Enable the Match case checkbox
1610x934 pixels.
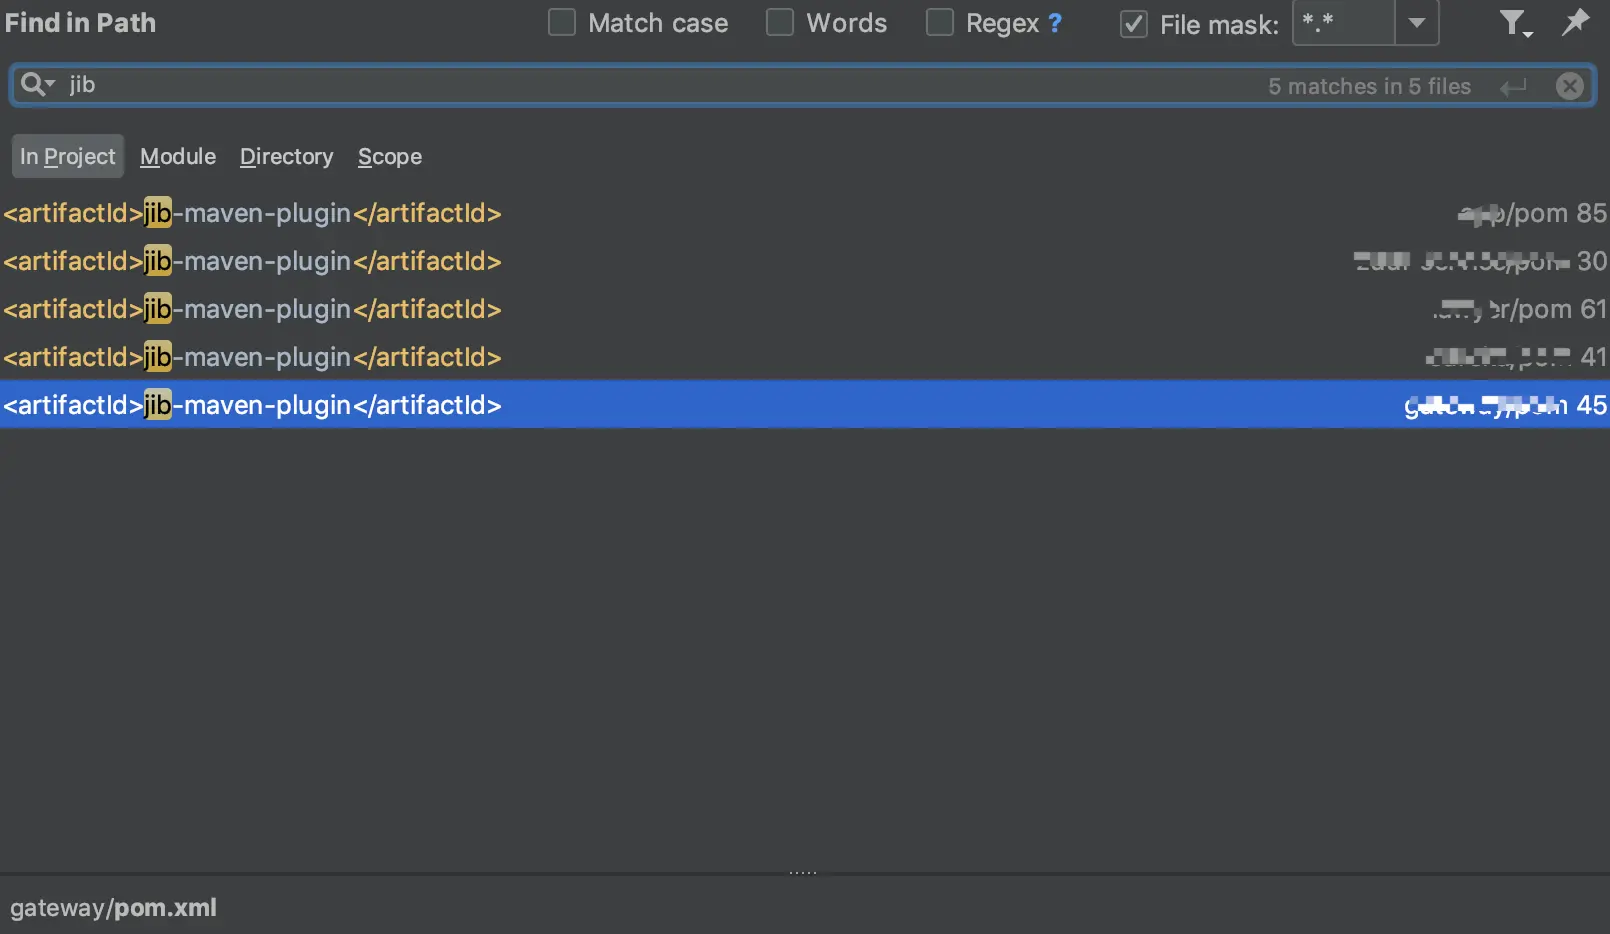(x=562, y=23)
